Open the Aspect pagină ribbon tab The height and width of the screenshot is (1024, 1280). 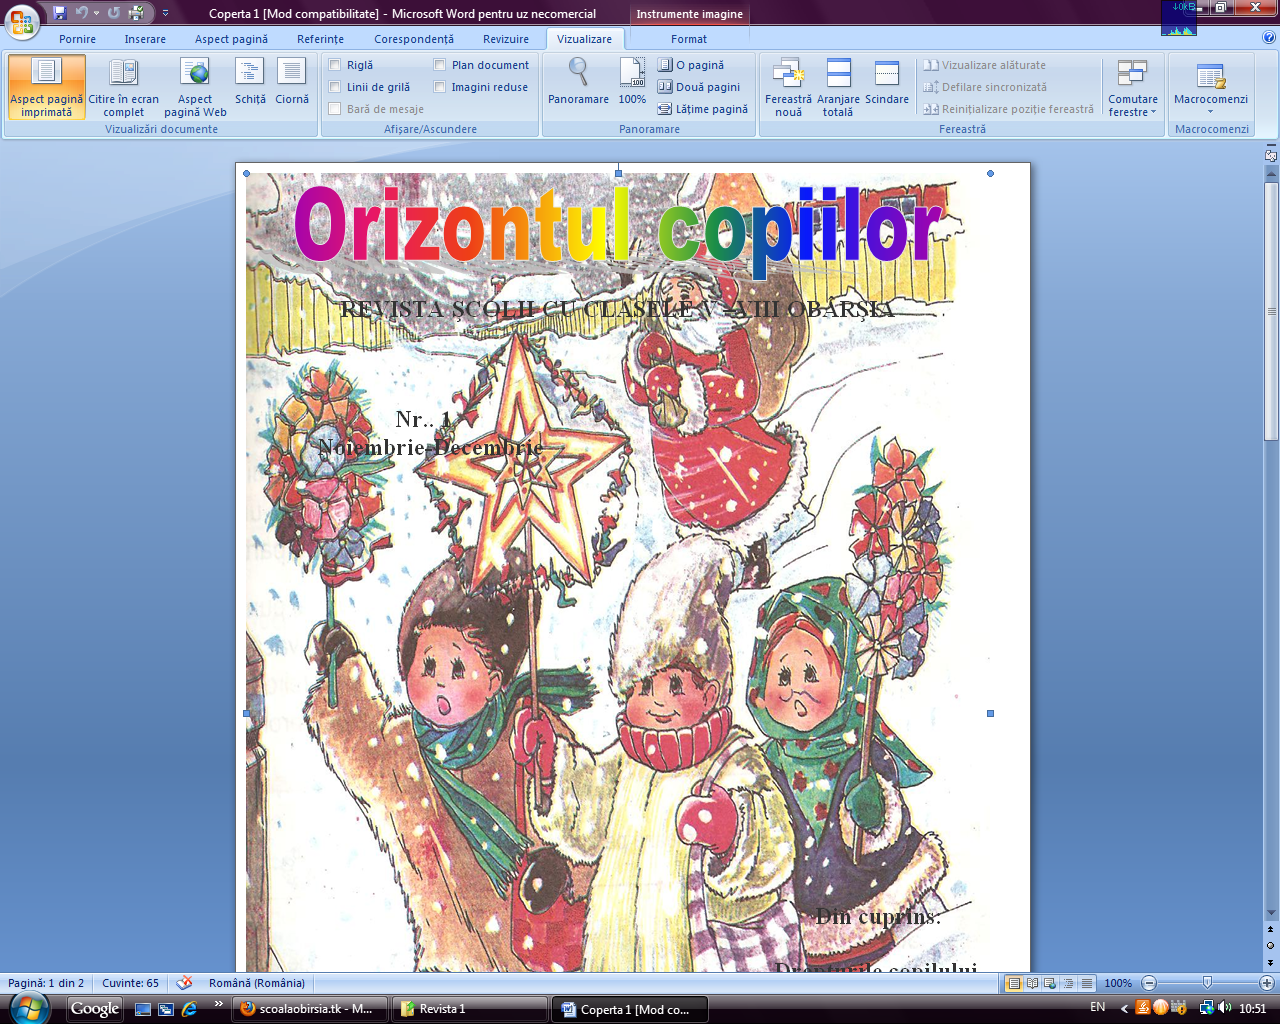(x=231, y=39)
